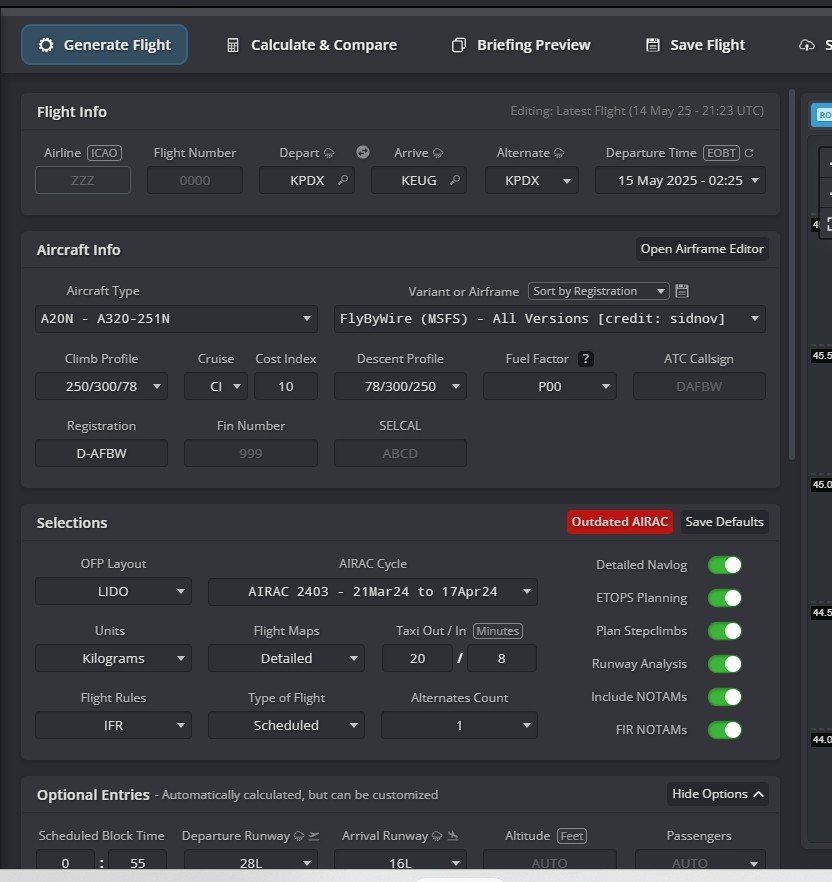The height and width of the screenshot is (882, 832).
Task: Click Save Defaults
Action: (724, 521)
